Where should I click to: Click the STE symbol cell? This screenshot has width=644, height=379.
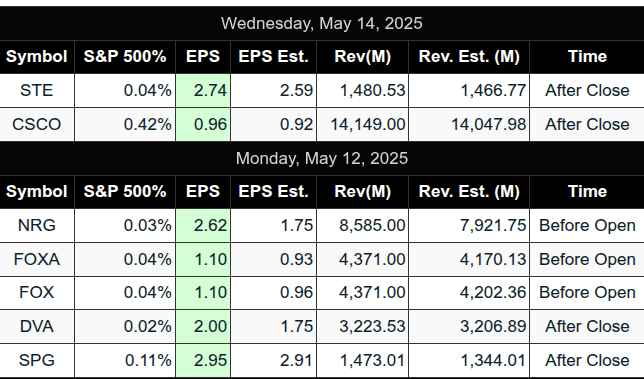coord(37,90)
